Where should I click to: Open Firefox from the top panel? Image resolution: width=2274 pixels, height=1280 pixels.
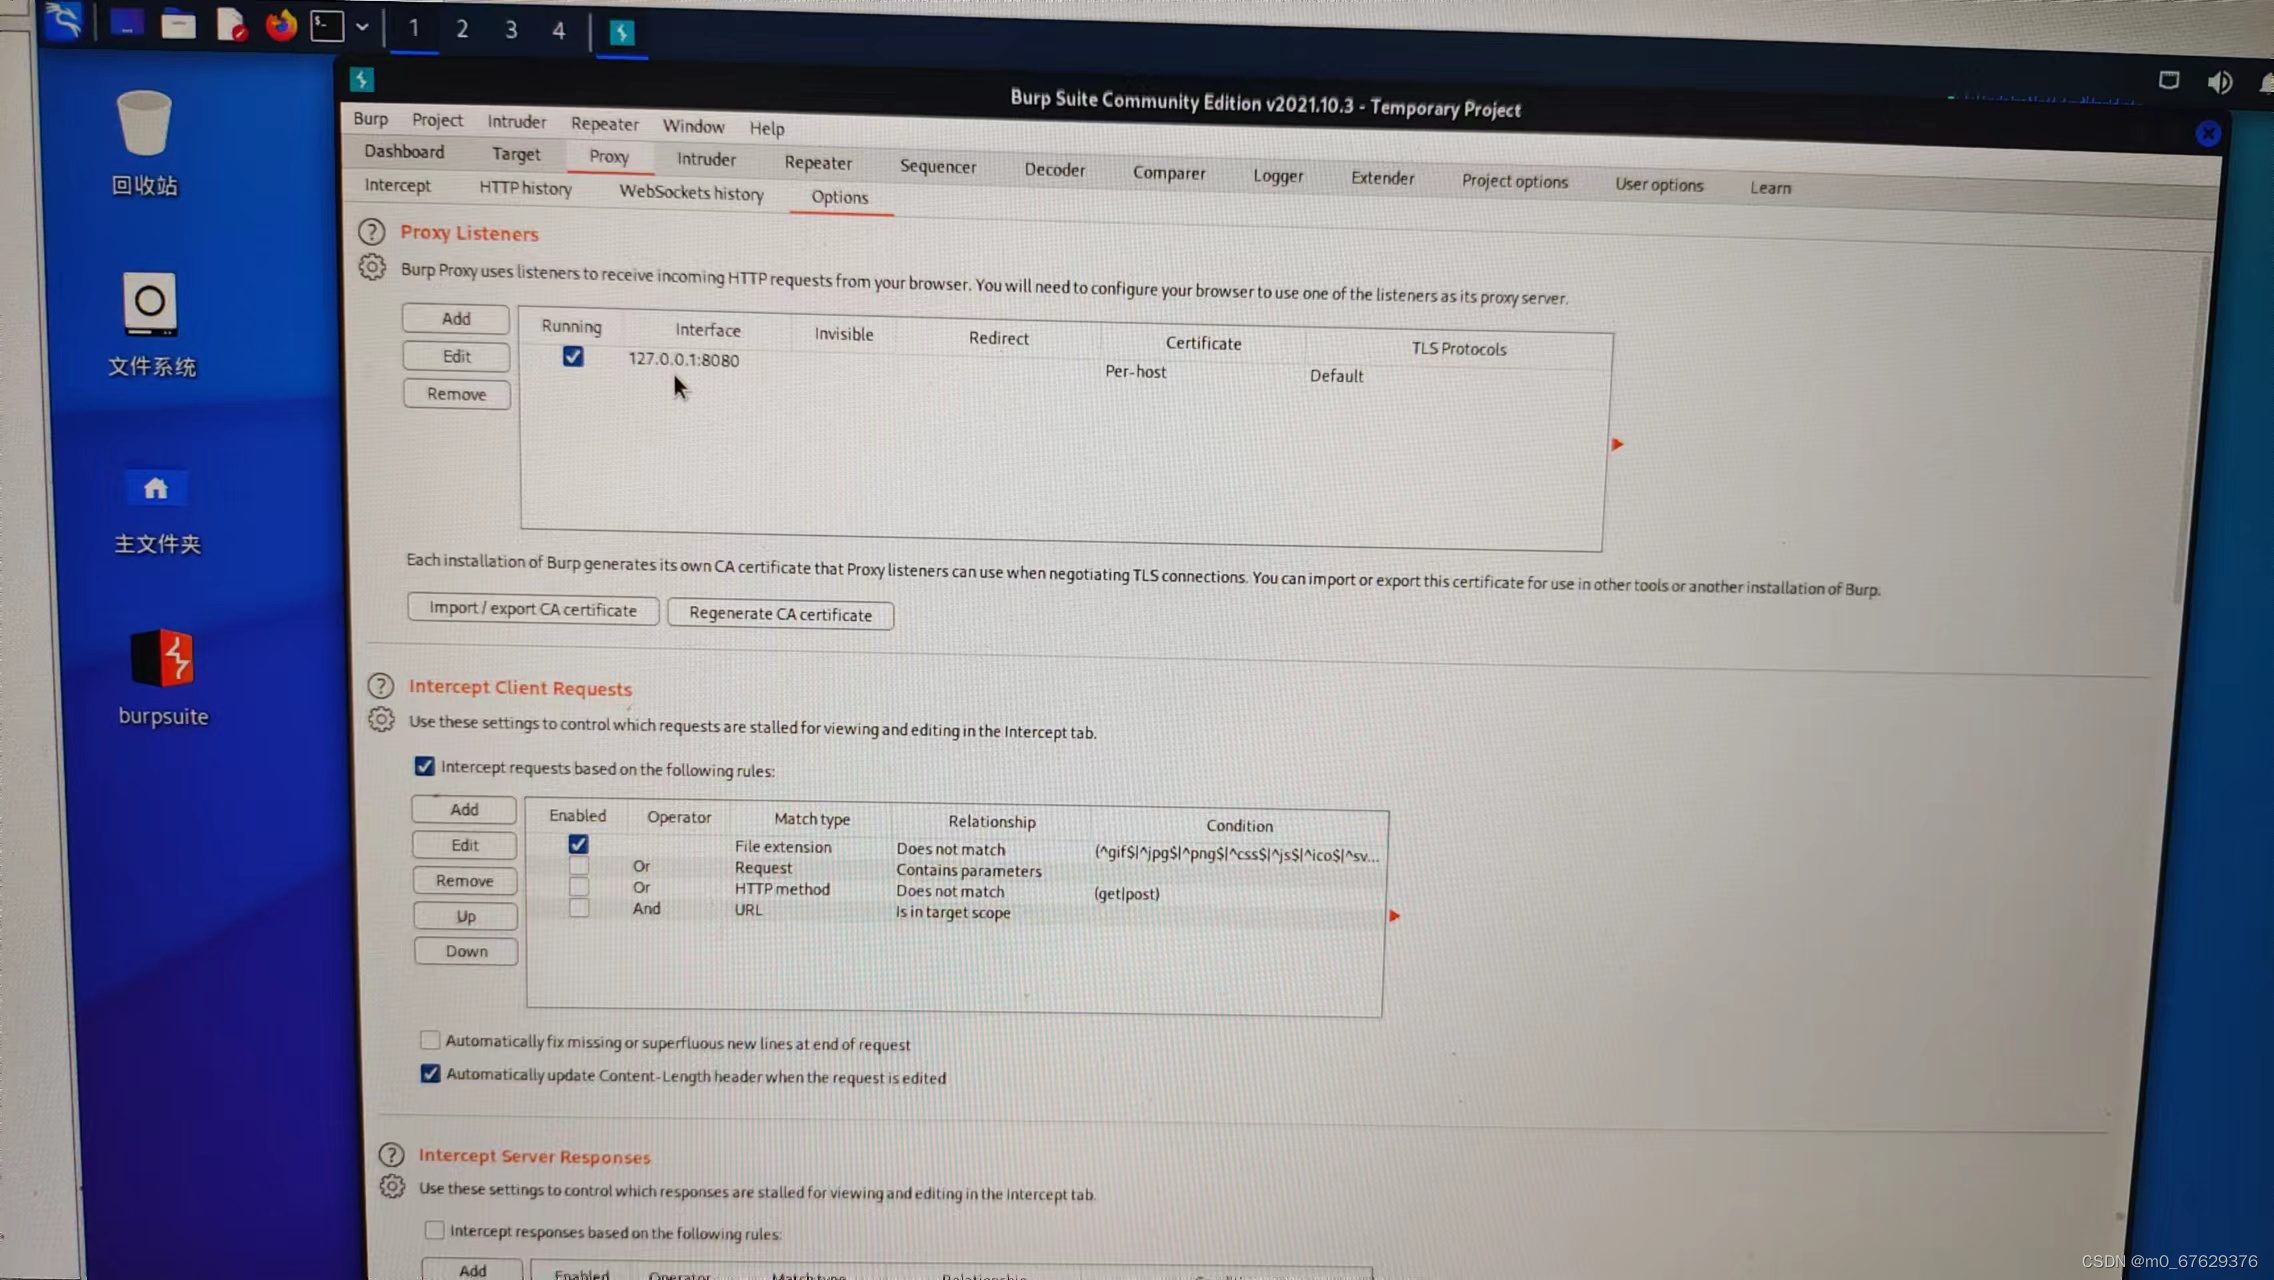tap(281, 25)
